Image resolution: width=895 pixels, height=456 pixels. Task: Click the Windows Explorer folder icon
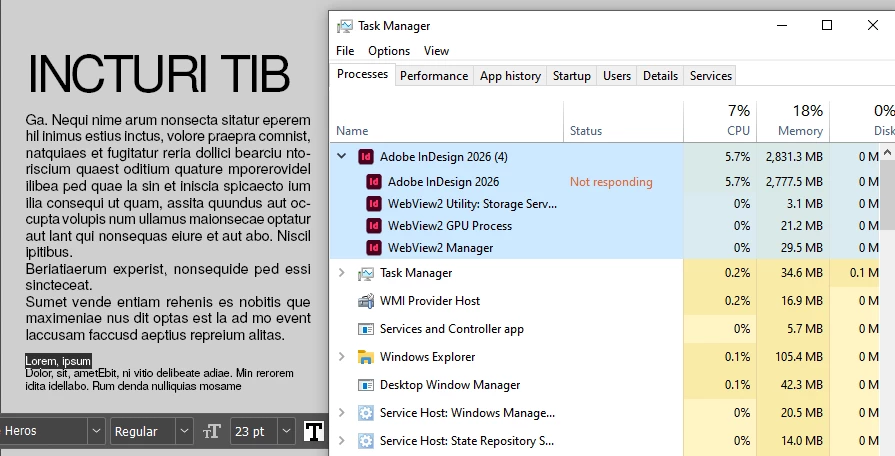pos(365,357)
